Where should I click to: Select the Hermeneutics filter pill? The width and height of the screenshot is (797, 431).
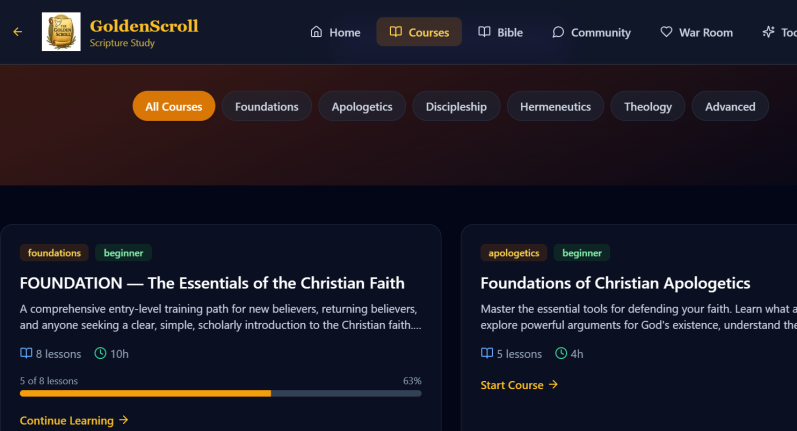click(555, 106)
